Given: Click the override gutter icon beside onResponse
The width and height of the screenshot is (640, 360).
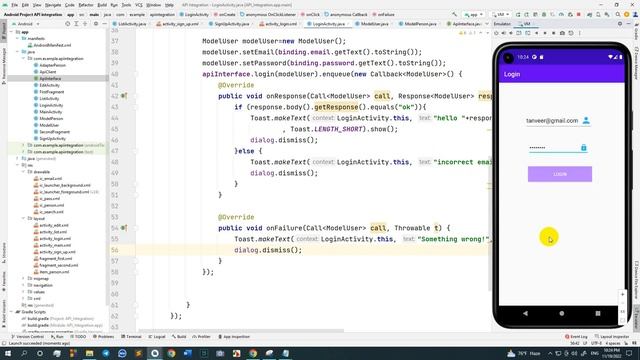Looking at the screenshot, I should [x=124, y=96].
